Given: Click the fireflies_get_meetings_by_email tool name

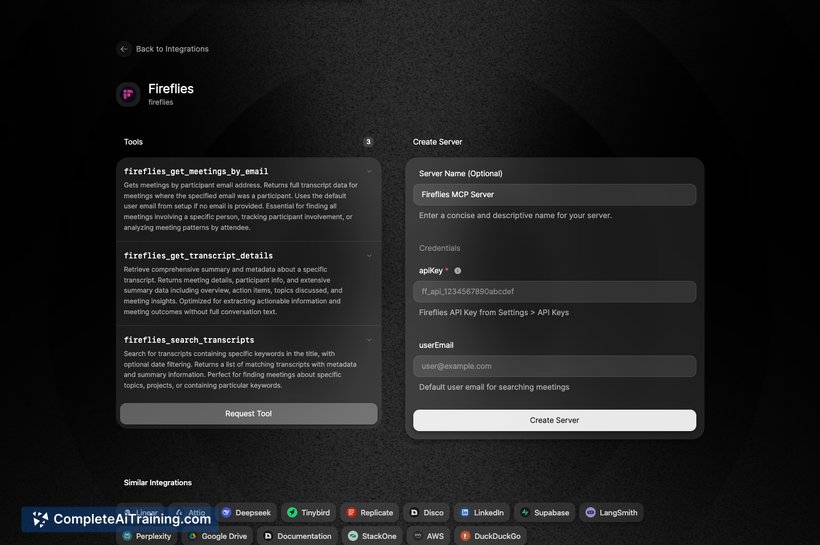Looking at the screenshot, I should pos(196,172).
